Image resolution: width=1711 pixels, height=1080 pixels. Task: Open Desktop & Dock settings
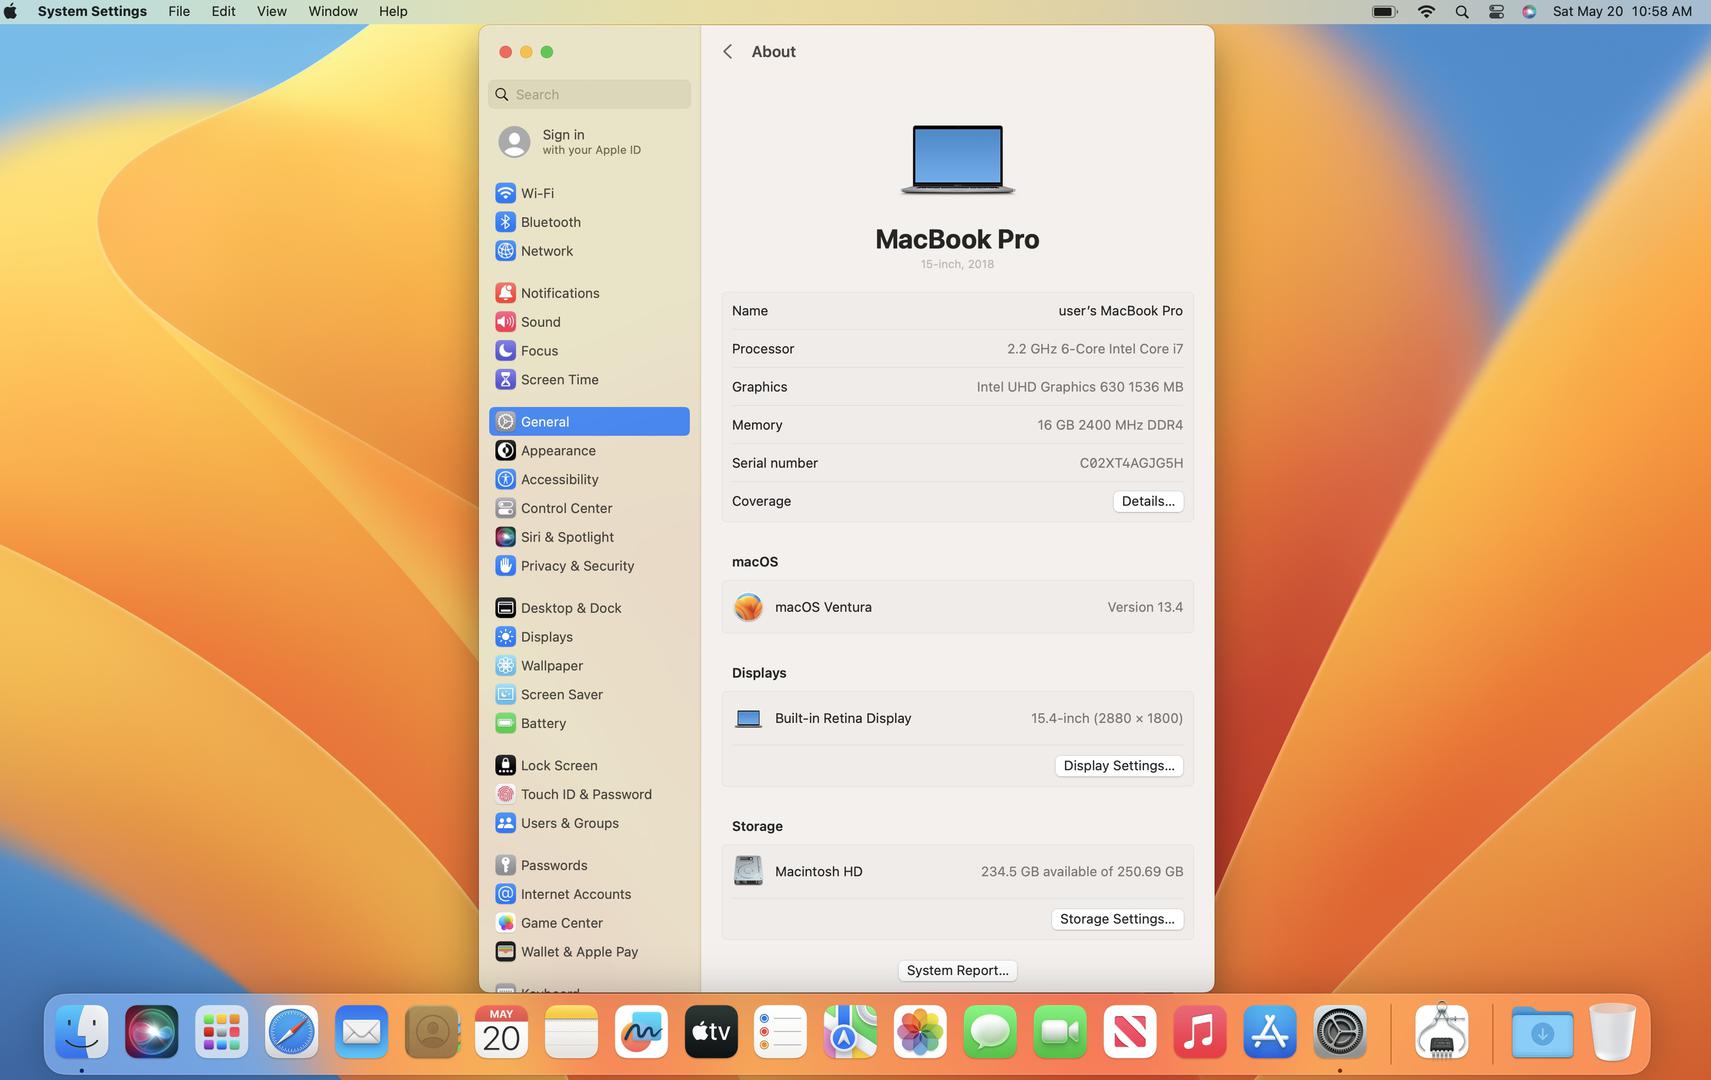click(x=589, y=608)
